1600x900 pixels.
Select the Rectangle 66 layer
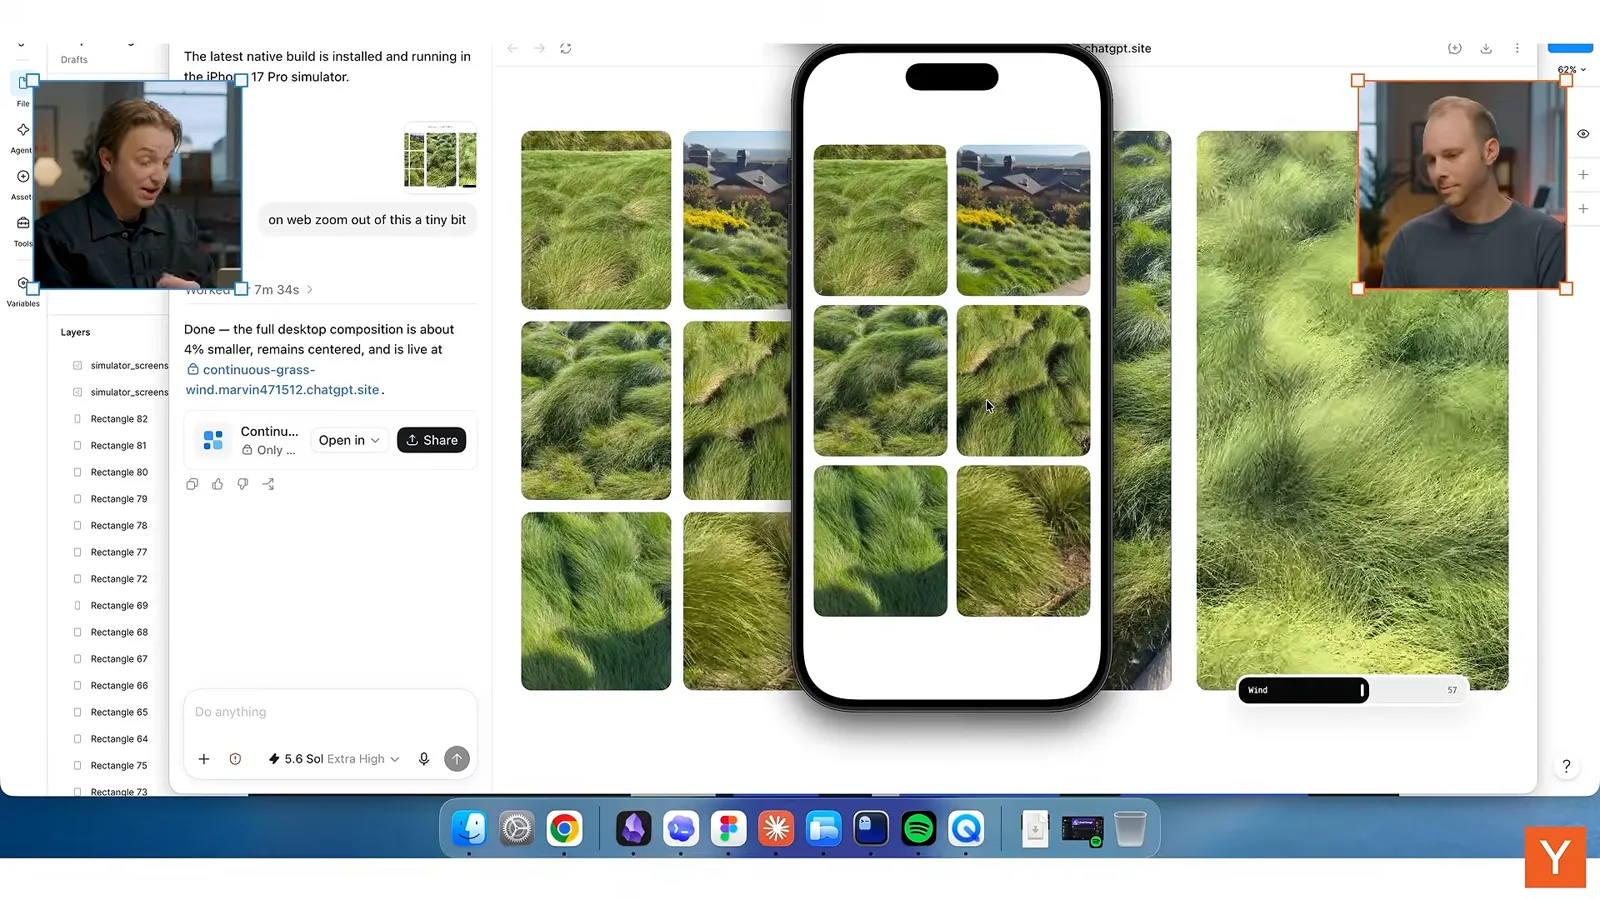point(119,686)
